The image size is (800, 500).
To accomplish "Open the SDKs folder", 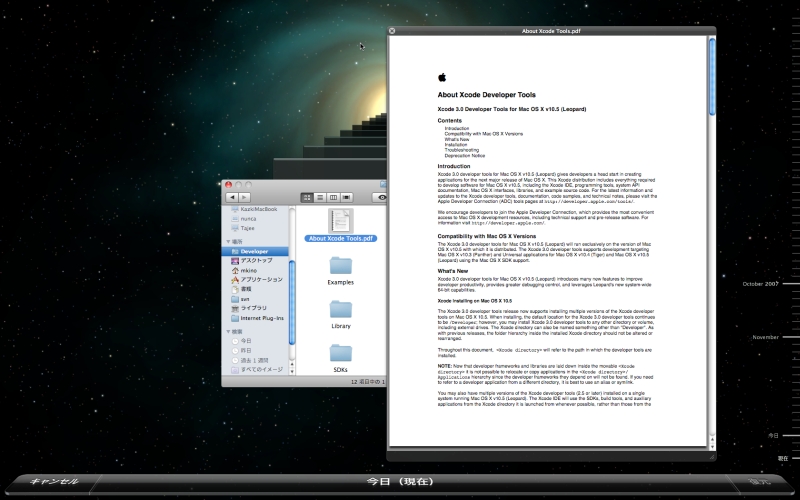I will pyautogui.click(x=340, y=355).
